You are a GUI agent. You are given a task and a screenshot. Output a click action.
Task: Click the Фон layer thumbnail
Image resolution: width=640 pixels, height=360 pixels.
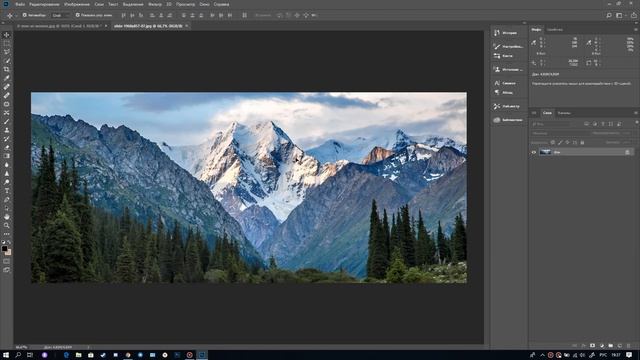click(545, 152)
